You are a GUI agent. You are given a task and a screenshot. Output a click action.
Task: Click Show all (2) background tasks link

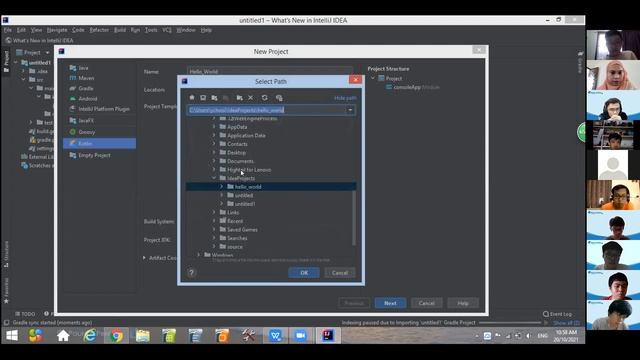tap(567, 323)
